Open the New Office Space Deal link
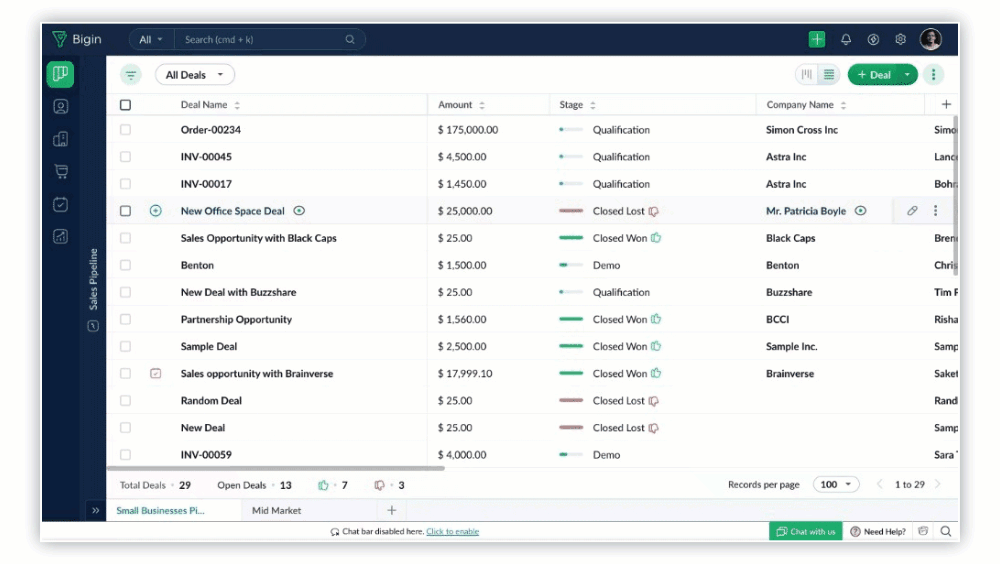This screenshot has width=1000, height=564. 233,211
